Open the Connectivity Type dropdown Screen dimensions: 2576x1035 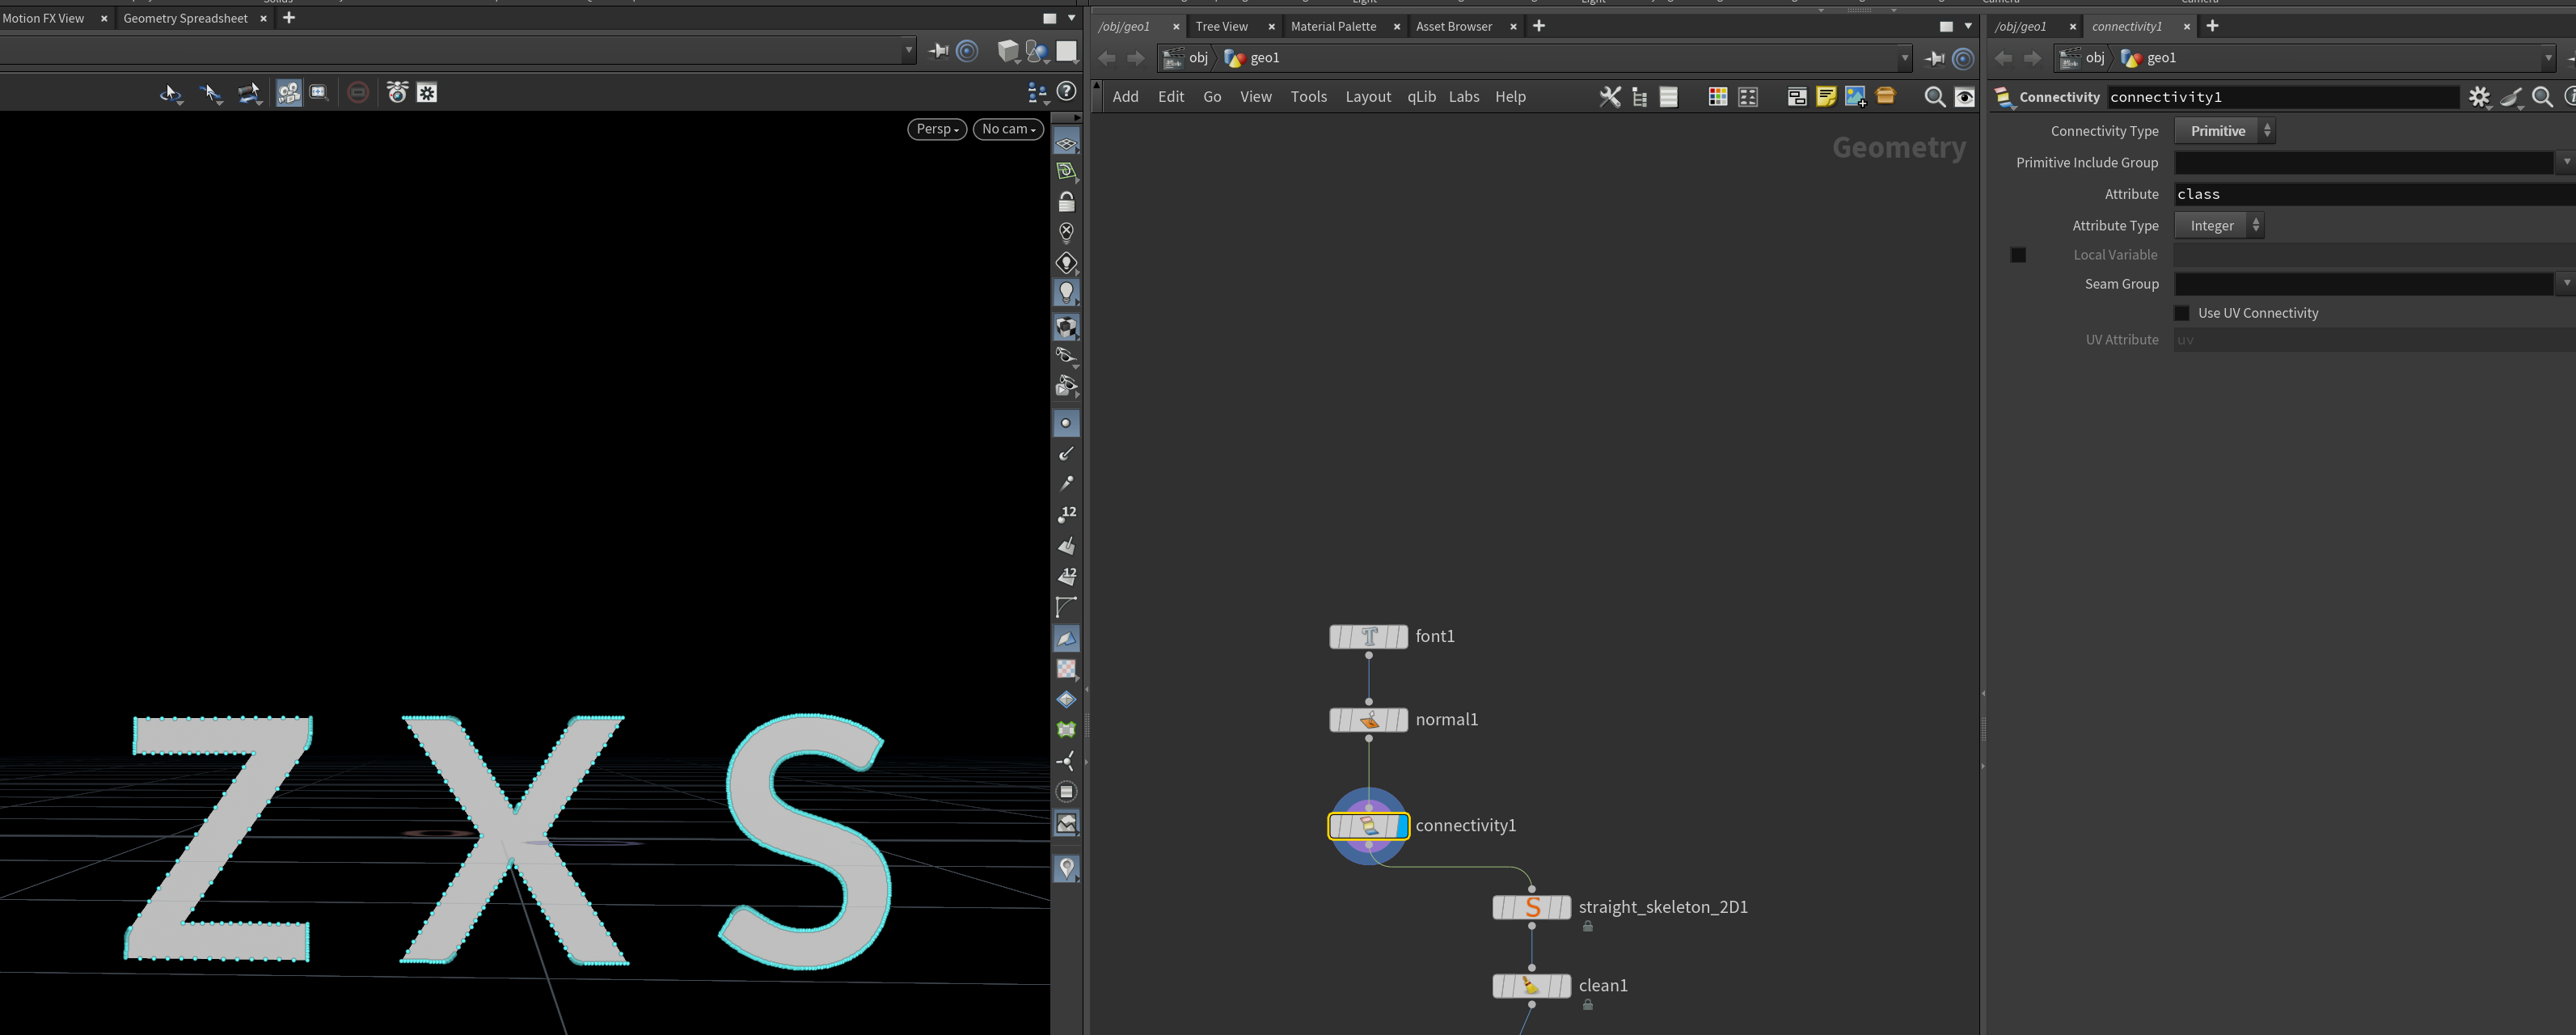coord(2224,131)
